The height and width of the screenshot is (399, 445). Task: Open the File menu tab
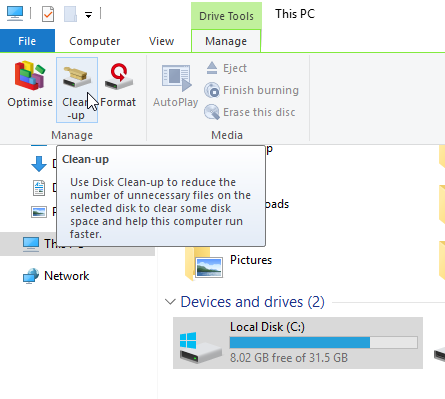[27, 41]
